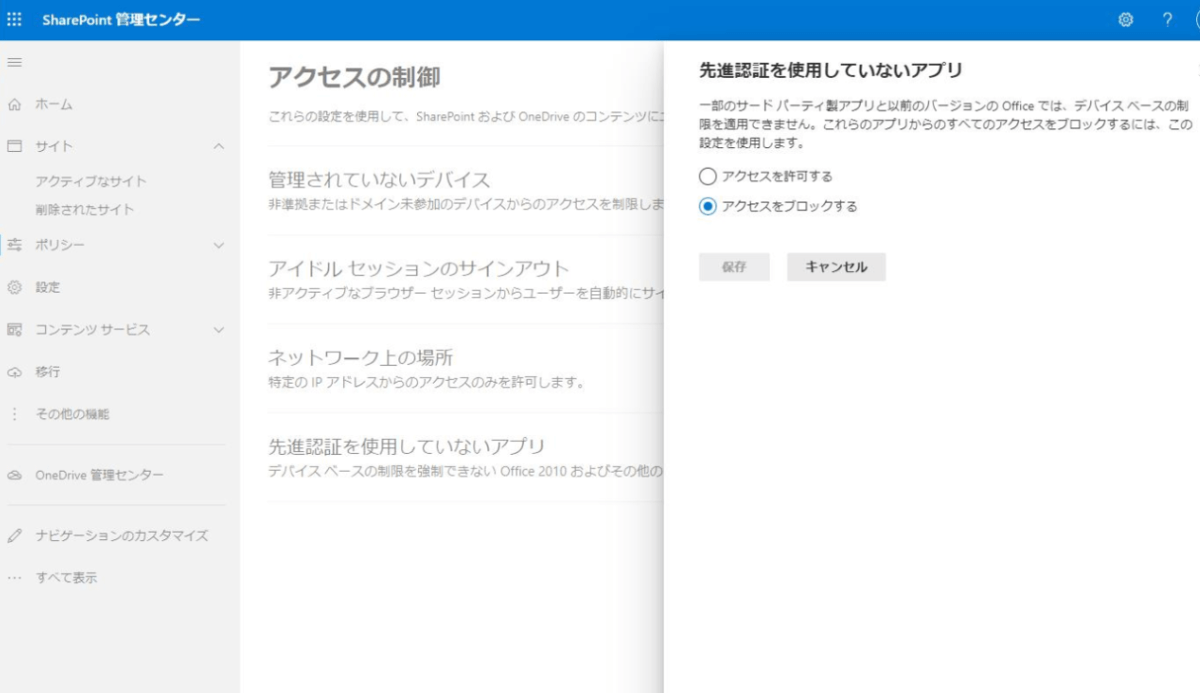Open その他の機能 in navigation
This screenshot has width=1200, height=693.
[x=72, y=414]
